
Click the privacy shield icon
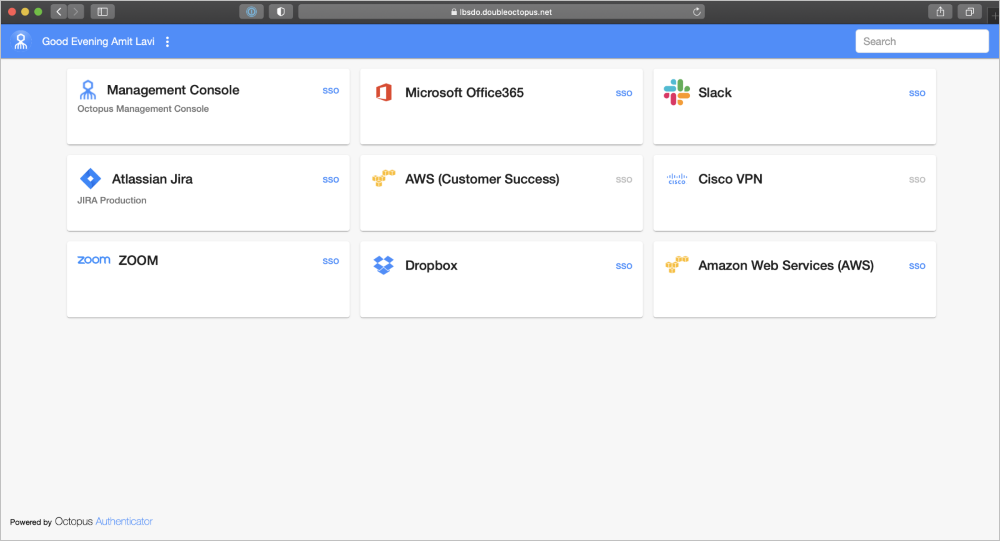pyautogui.click(x=281, y=11)
